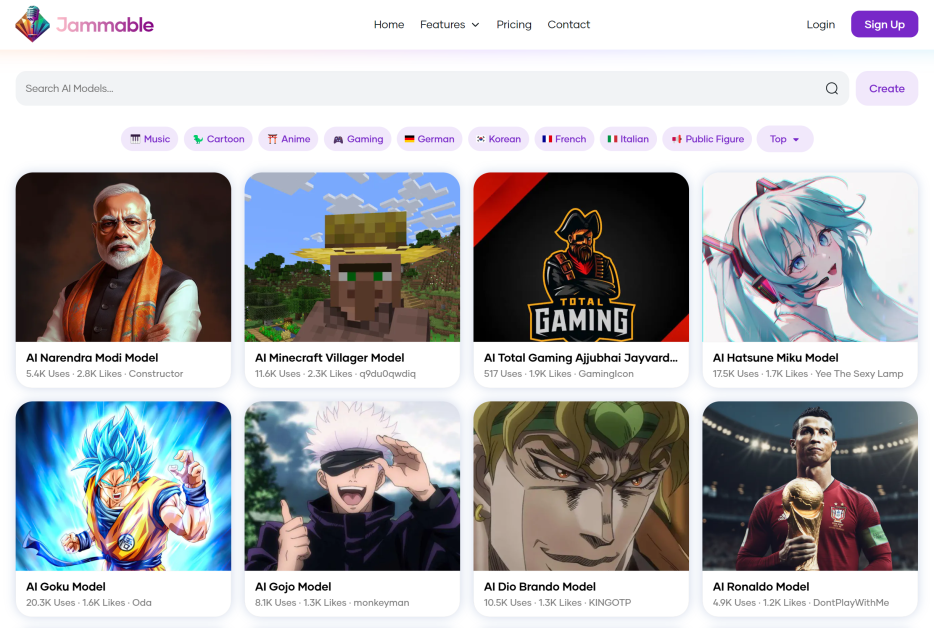Viewport: 934px width, 628px height.
Task: Click the magnifying glass search icon
Action: point(832,88)
